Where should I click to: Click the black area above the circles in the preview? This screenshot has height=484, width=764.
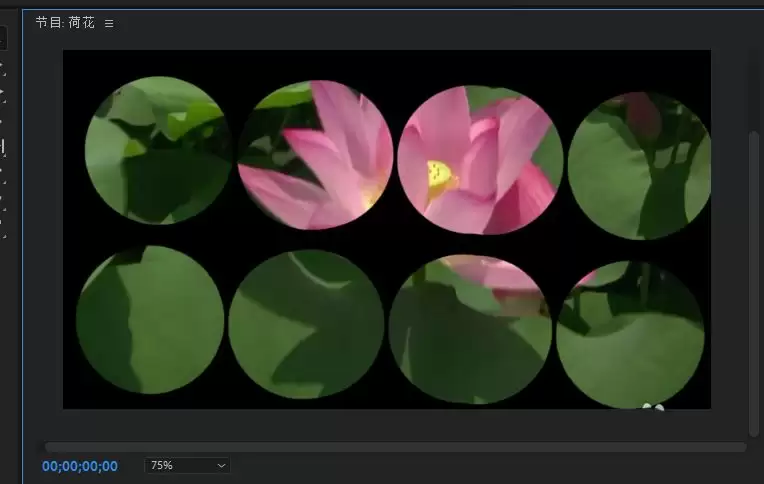(387, 62)
